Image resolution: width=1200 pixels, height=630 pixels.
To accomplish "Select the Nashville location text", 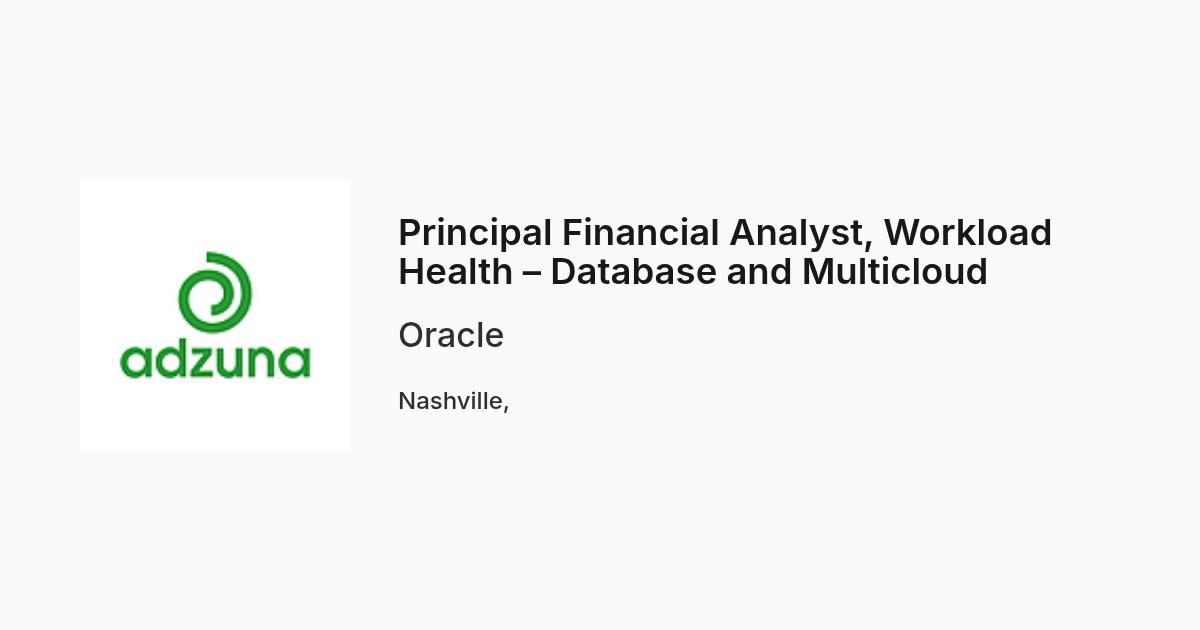I will pos(454,401).
